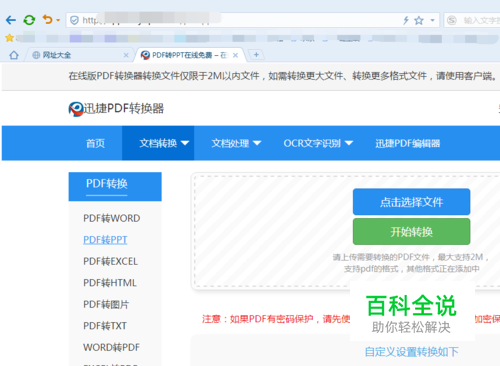Select the PDF转PPT link
Screen dimensions: 500x366
(105, 240)
